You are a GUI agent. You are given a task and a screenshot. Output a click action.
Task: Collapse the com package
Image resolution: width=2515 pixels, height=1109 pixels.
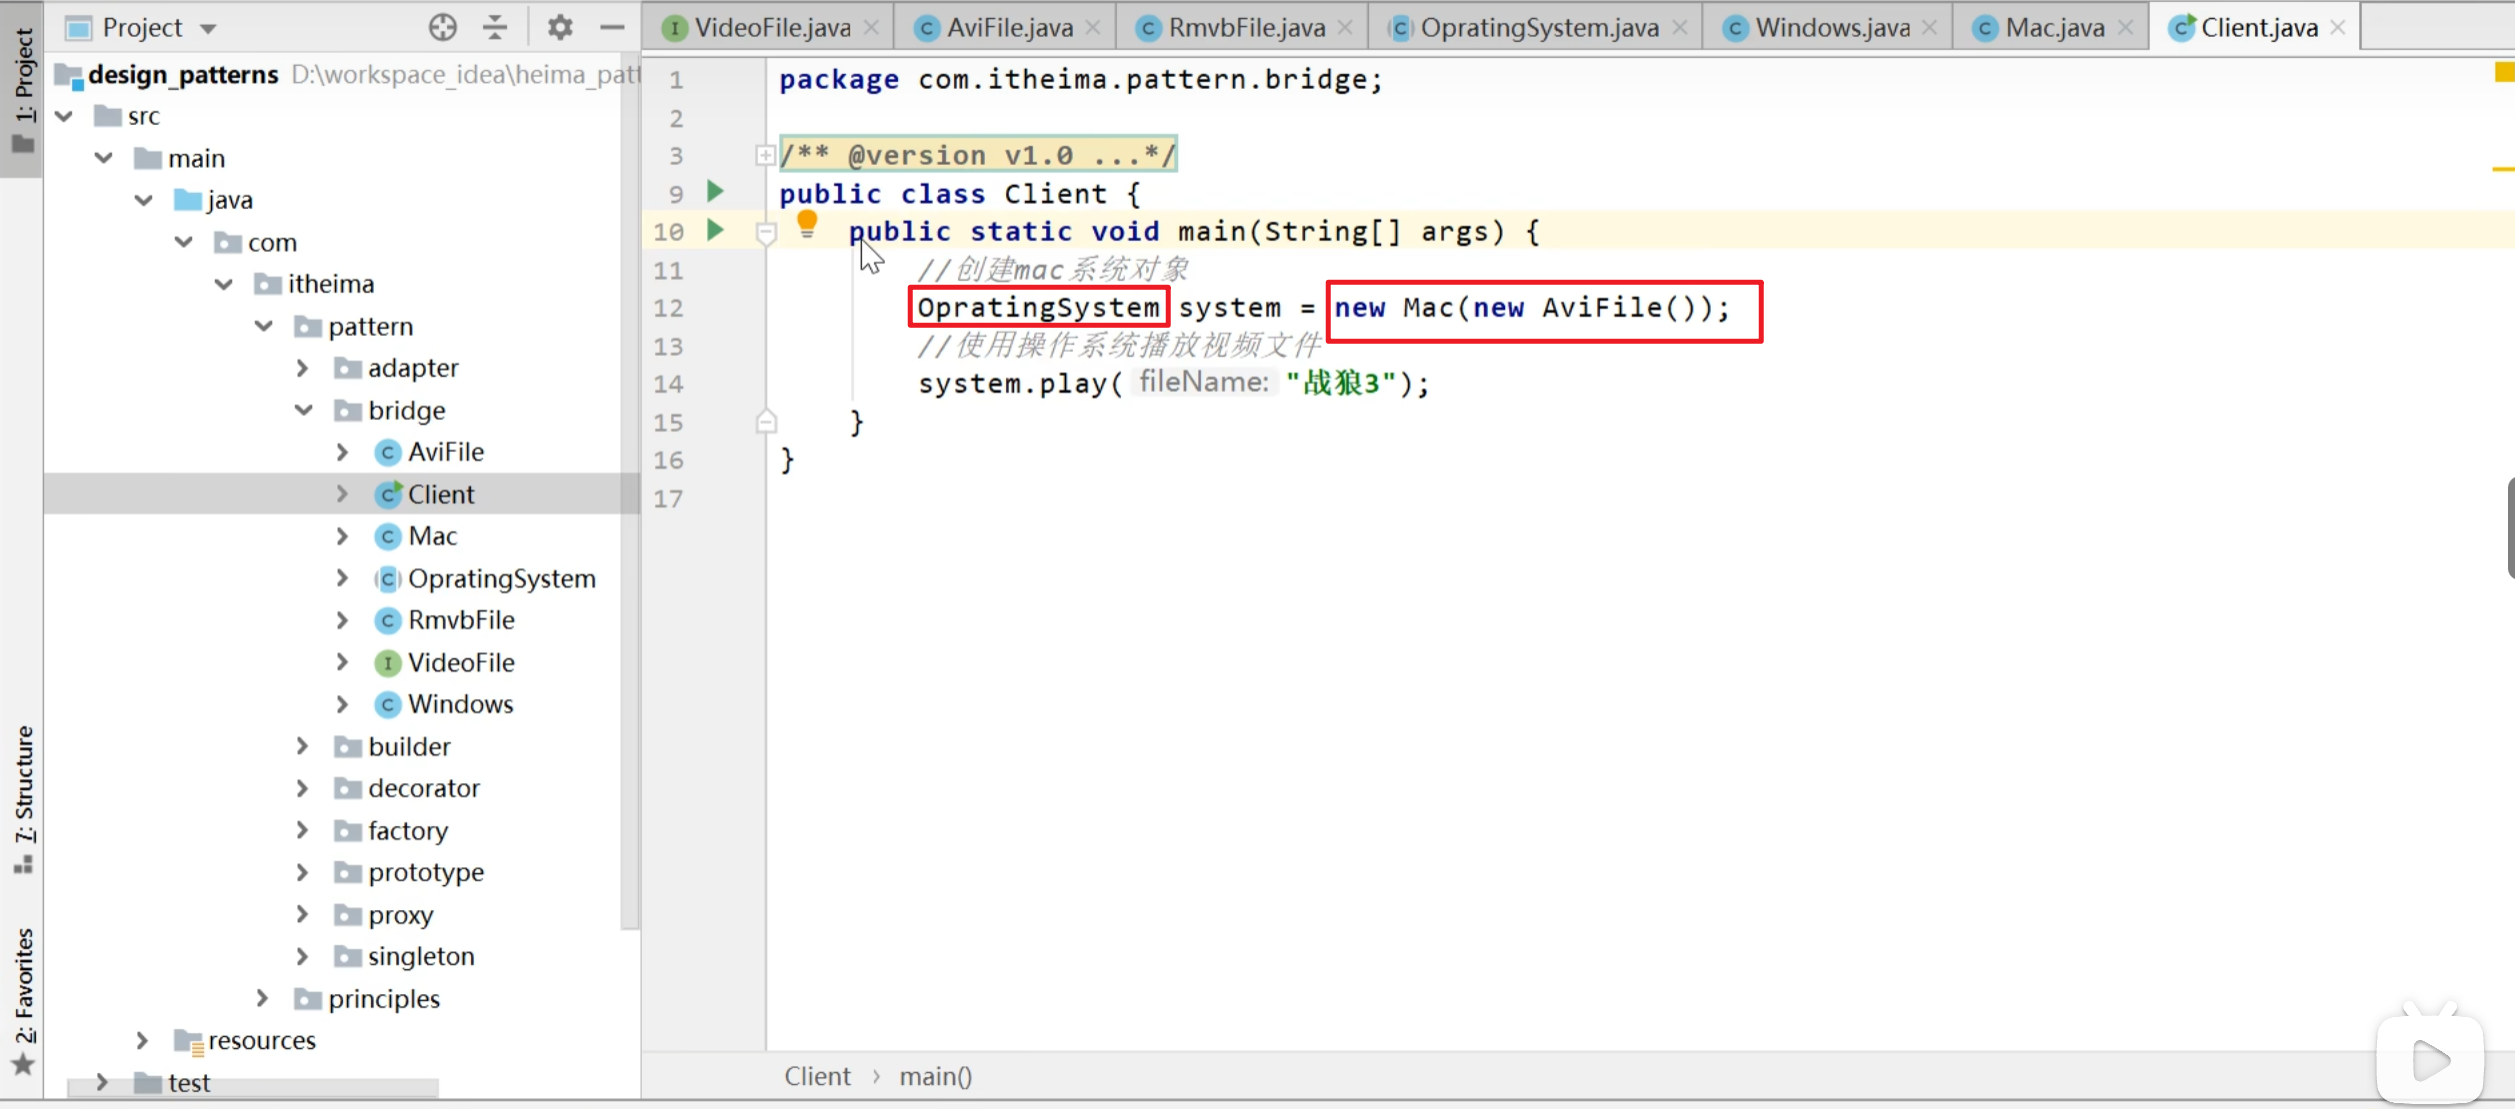pos(184,242)
